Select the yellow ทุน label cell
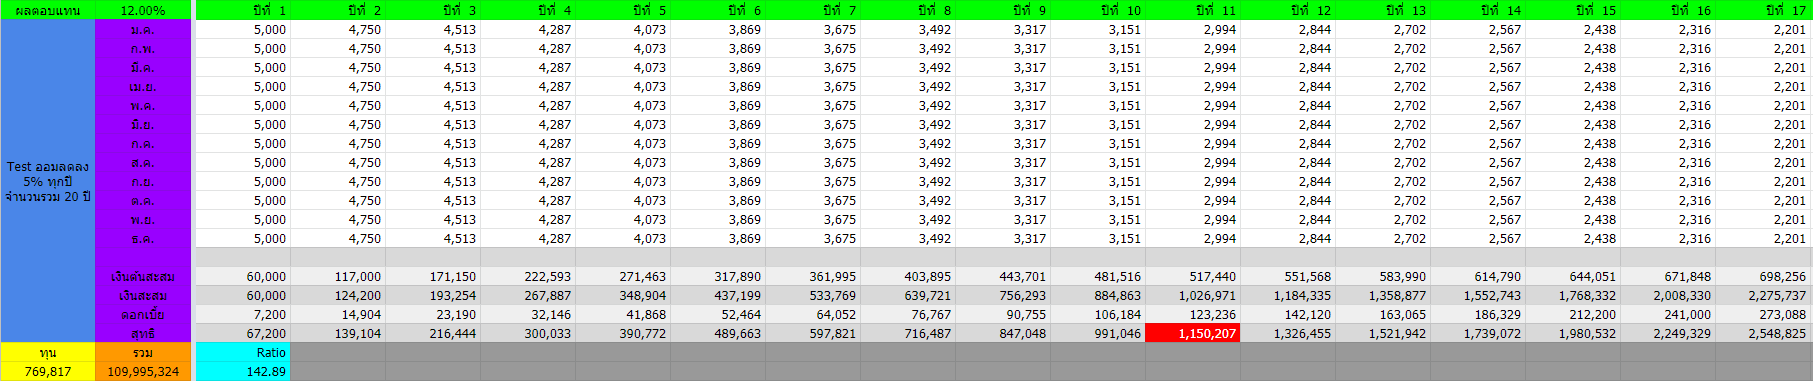The image size is (1813, 381). pyautogui.click(x=48, y=353)
